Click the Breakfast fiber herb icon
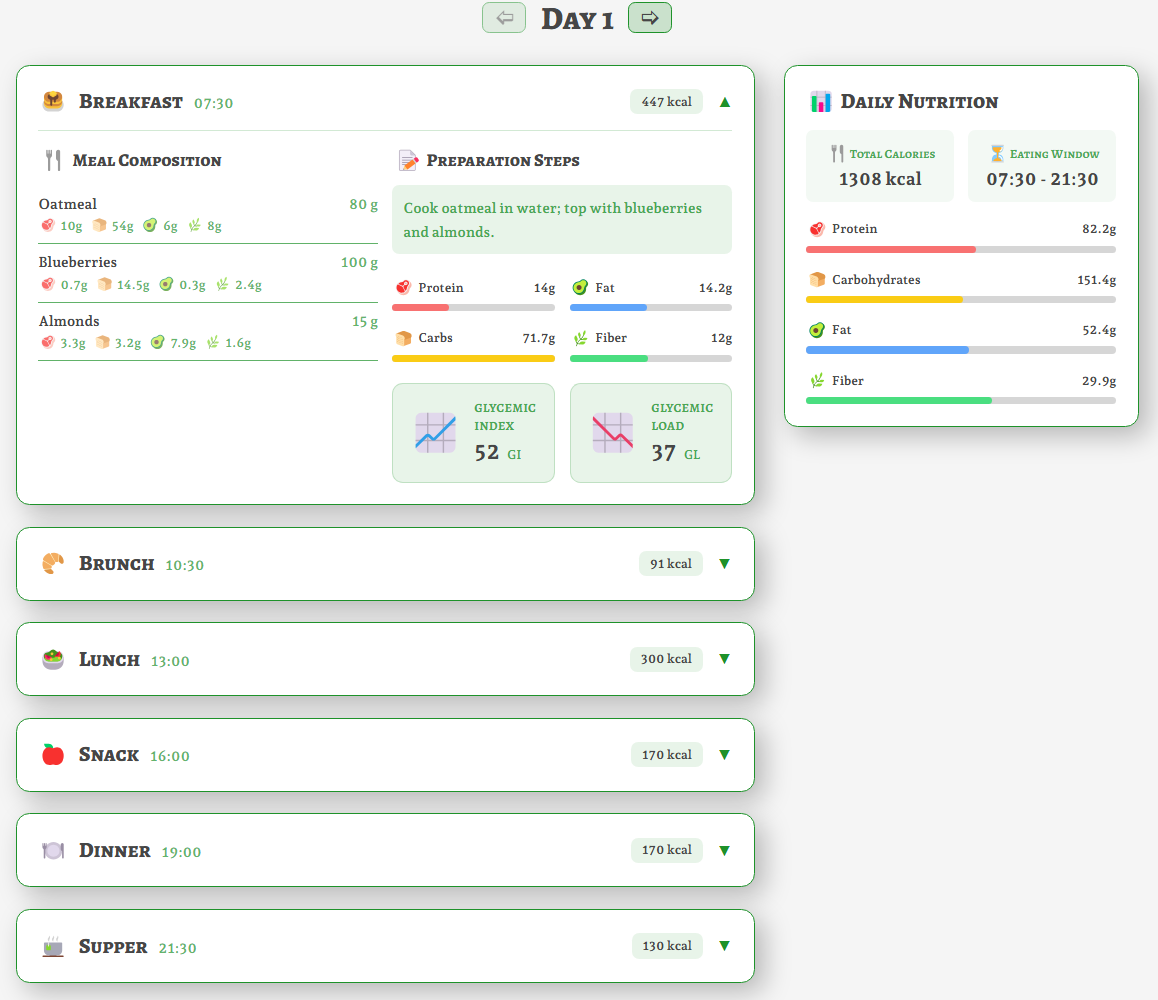 pos(580,338)
